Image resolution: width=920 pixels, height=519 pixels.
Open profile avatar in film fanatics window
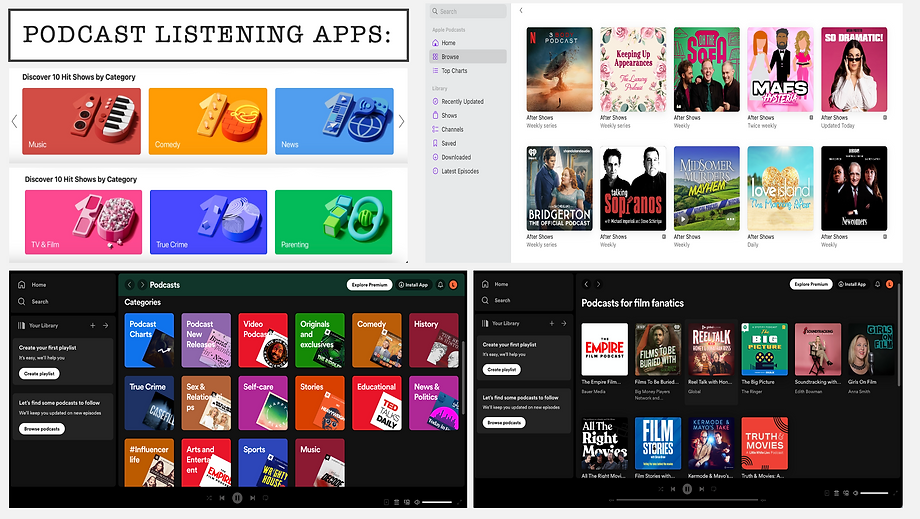coord(889,284)
